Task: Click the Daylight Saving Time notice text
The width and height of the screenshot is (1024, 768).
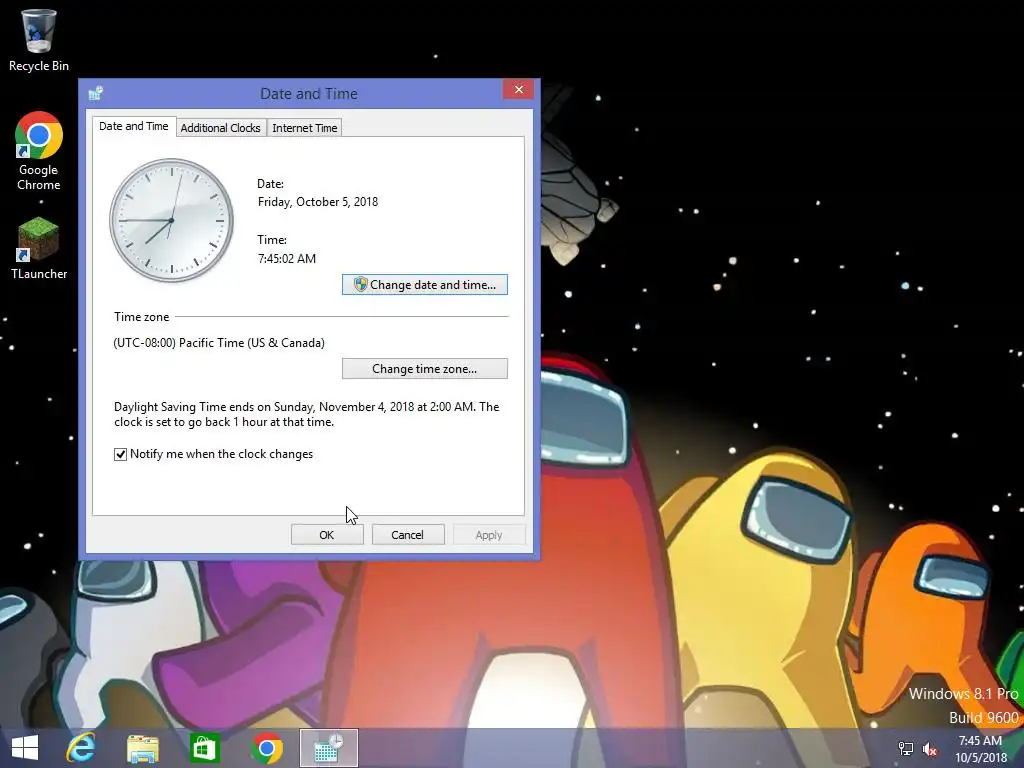Action: tap(306, 414)
